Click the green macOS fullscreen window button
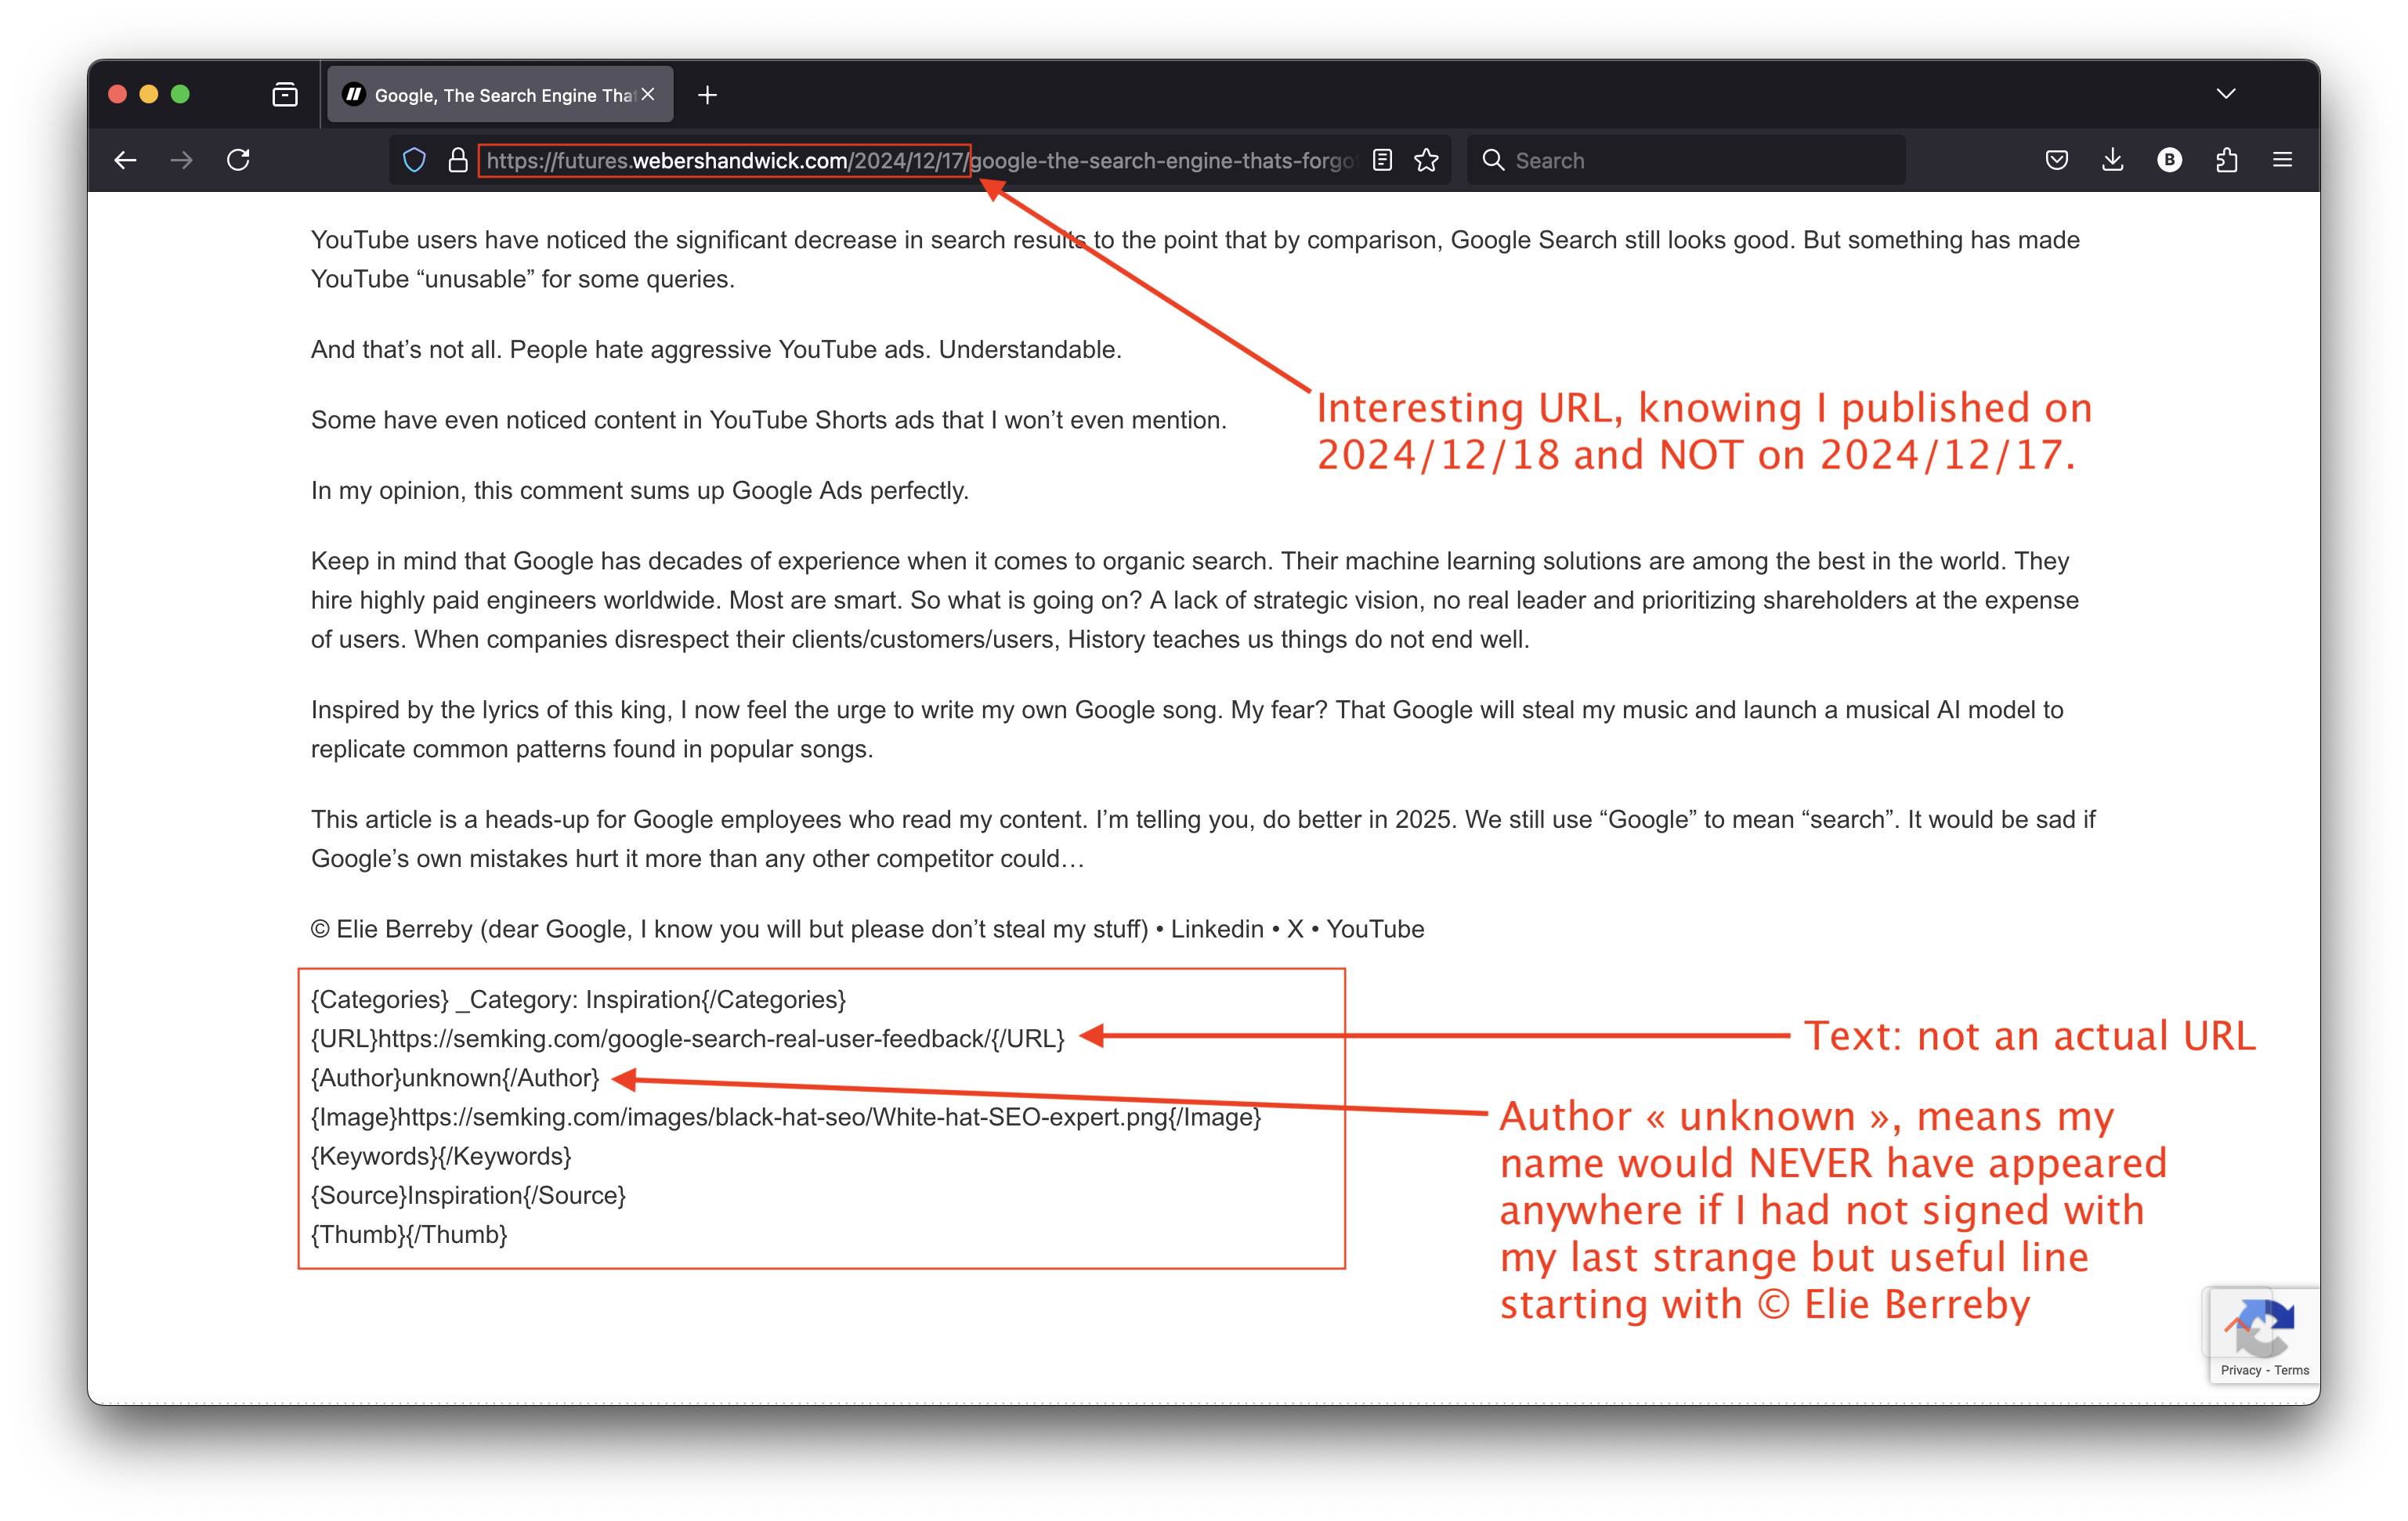Image resolution: width=2408 pixels, height=1521 pixels. (180, 94)
